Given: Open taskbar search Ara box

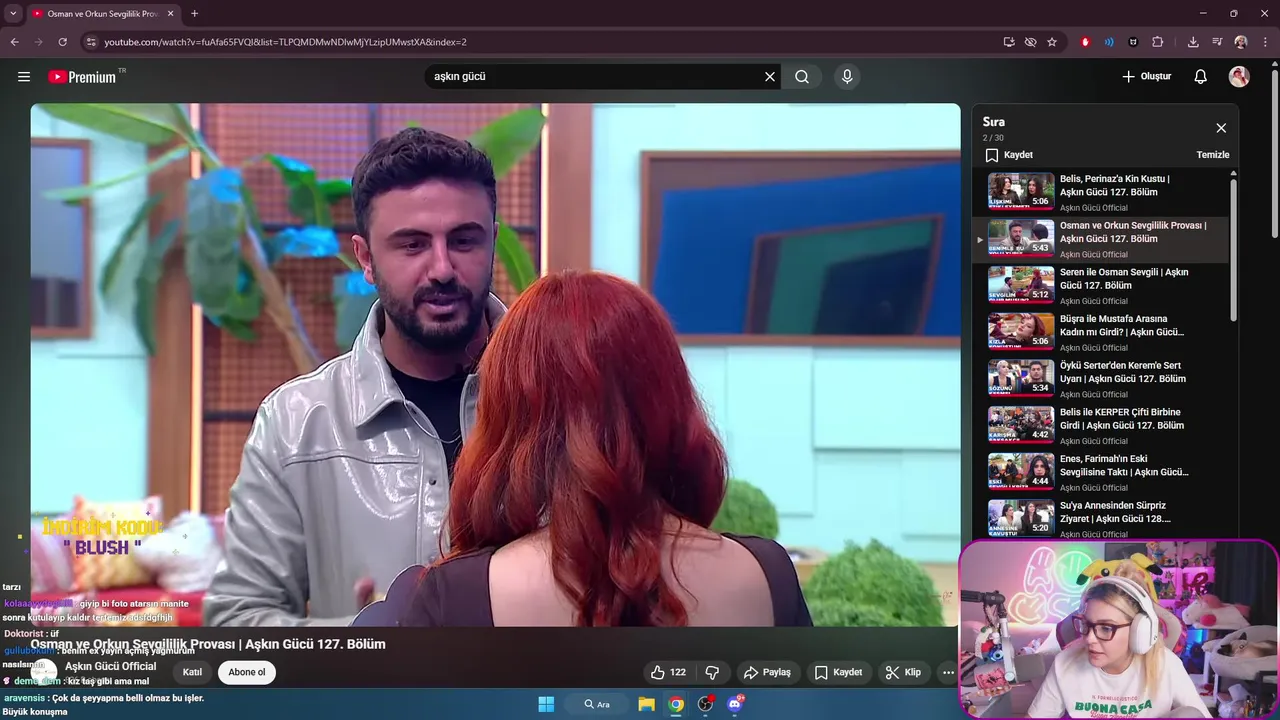Looking at the screenshot, I should coord(597,704).
